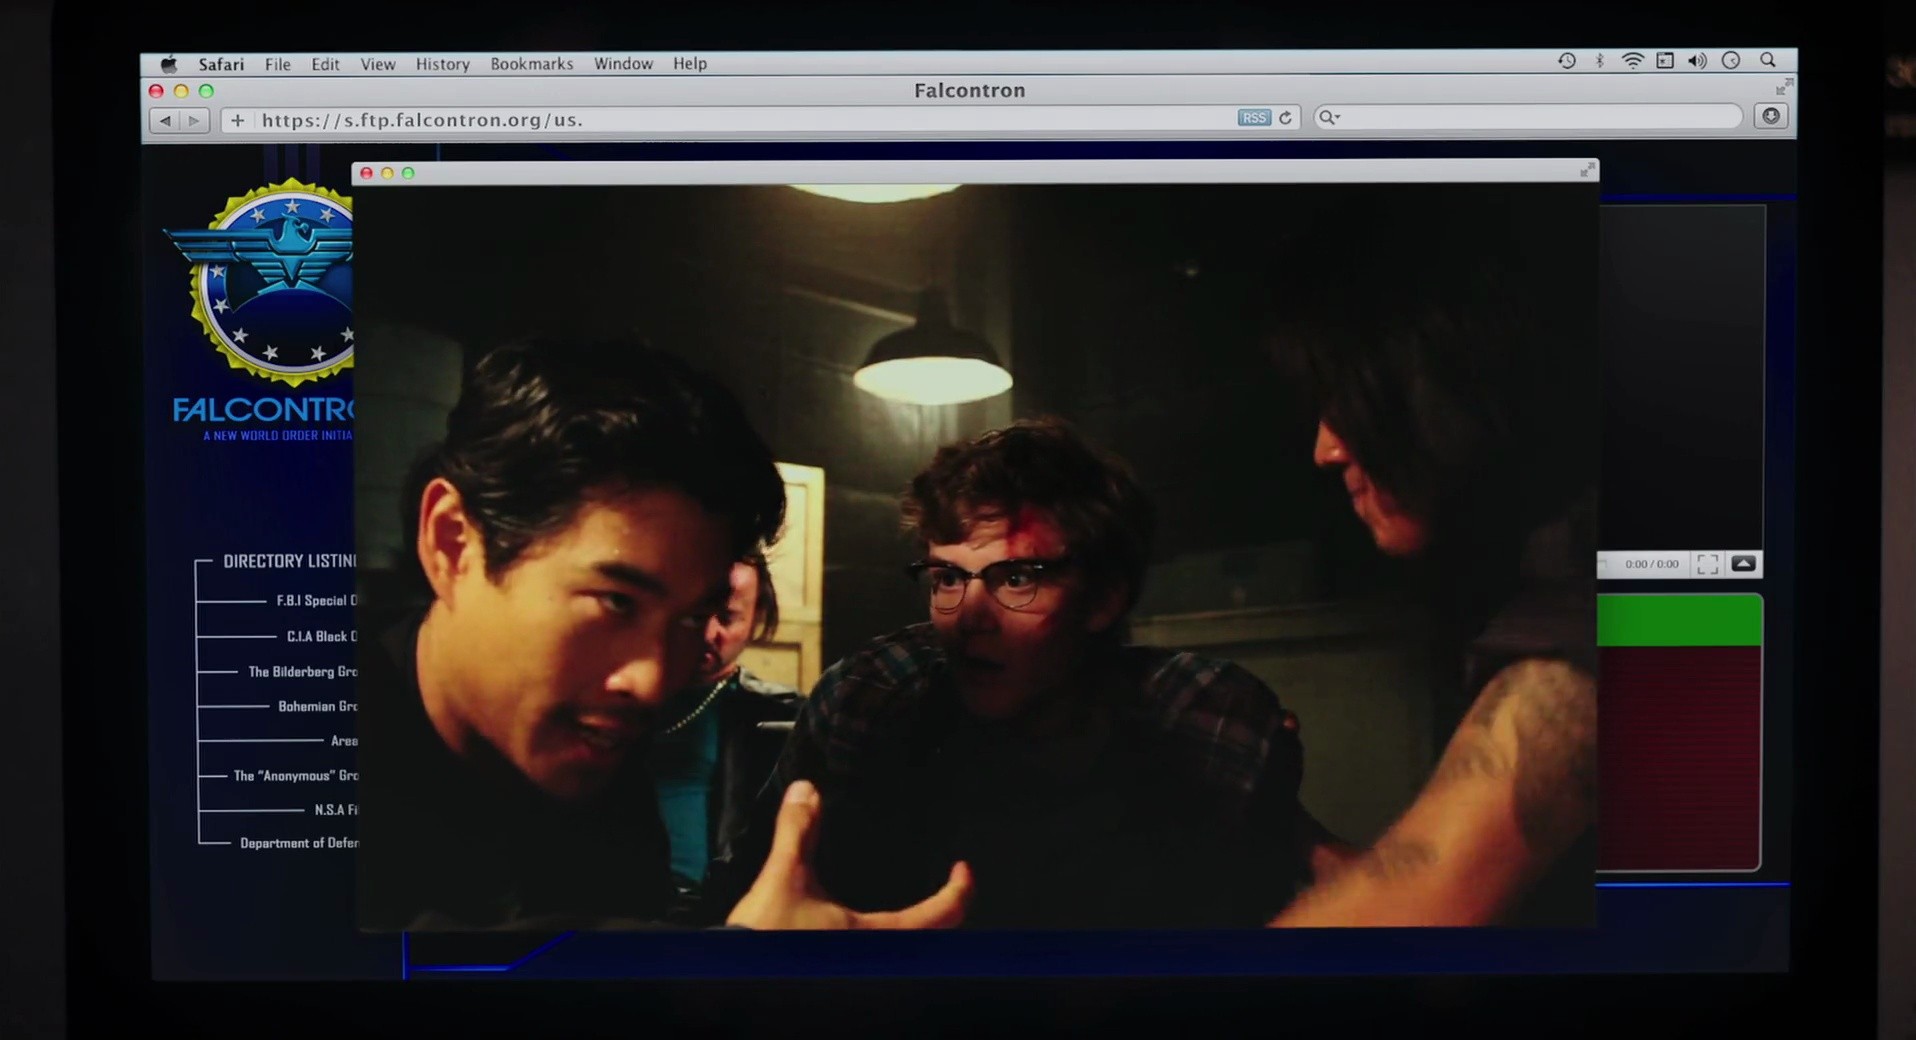Open the Edit menu
This screenshot has width=1916, height=1040.
click(x=325, y=64)
